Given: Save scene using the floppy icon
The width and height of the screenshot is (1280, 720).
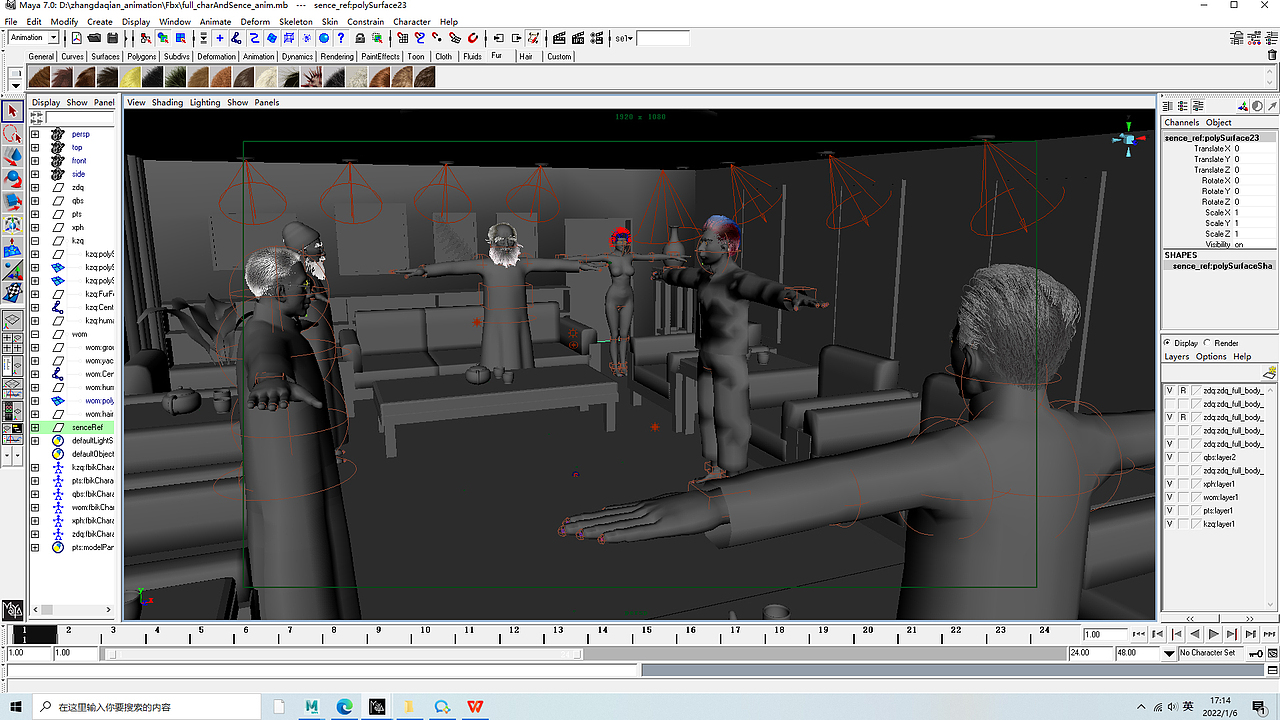Looking at the screenshot, I should point(112,38).
